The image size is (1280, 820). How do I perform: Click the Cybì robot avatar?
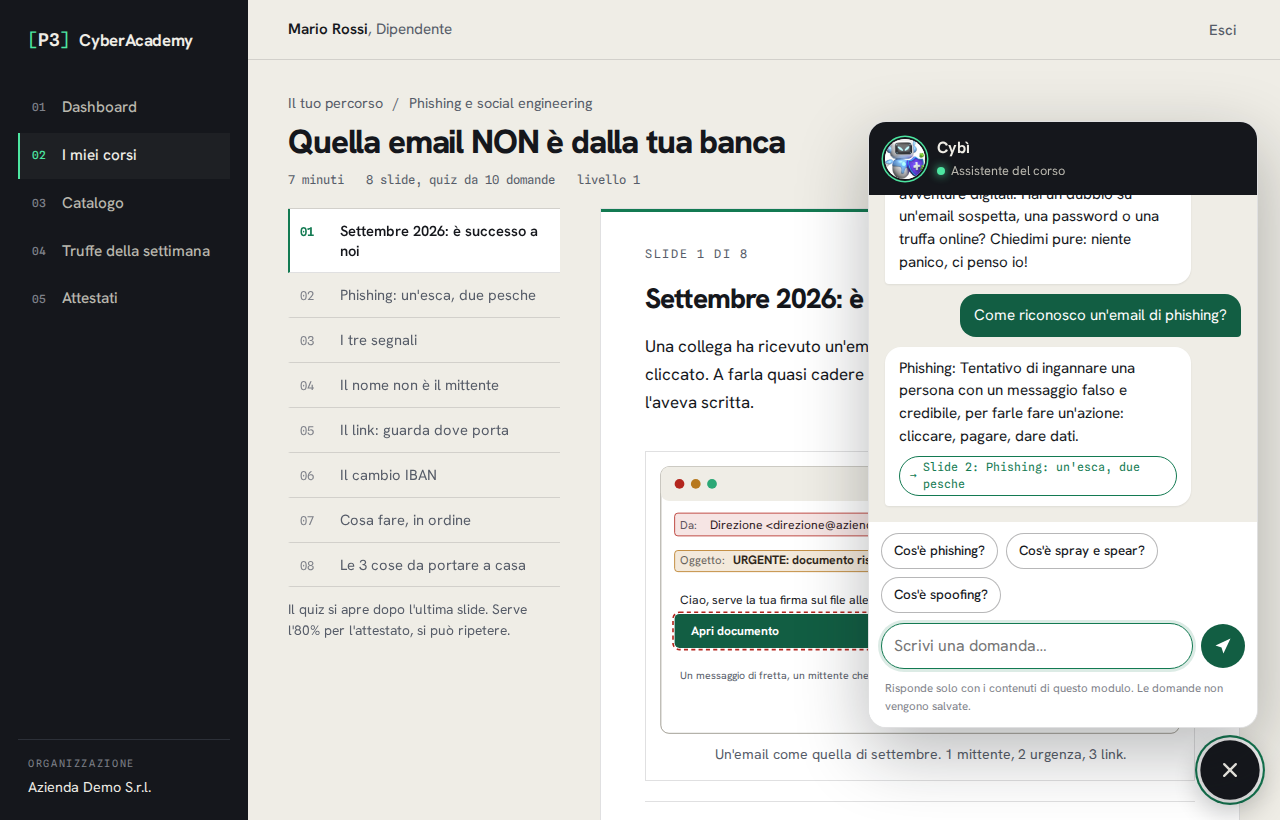(x=905, y=159)
